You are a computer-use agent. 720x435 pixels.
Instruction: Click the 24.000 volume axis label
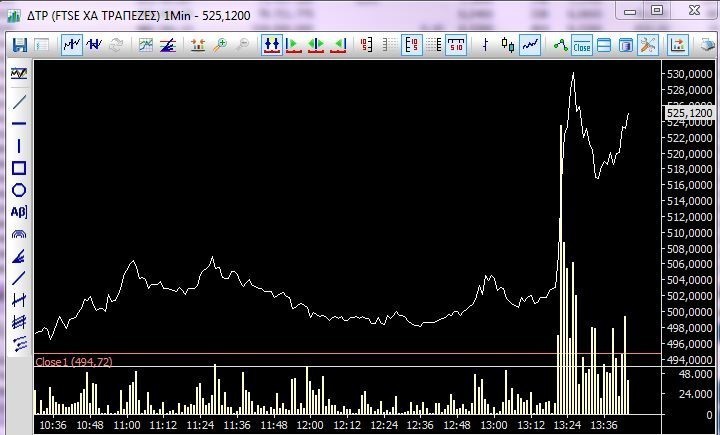pyautogui.click(x=695, y=394)
